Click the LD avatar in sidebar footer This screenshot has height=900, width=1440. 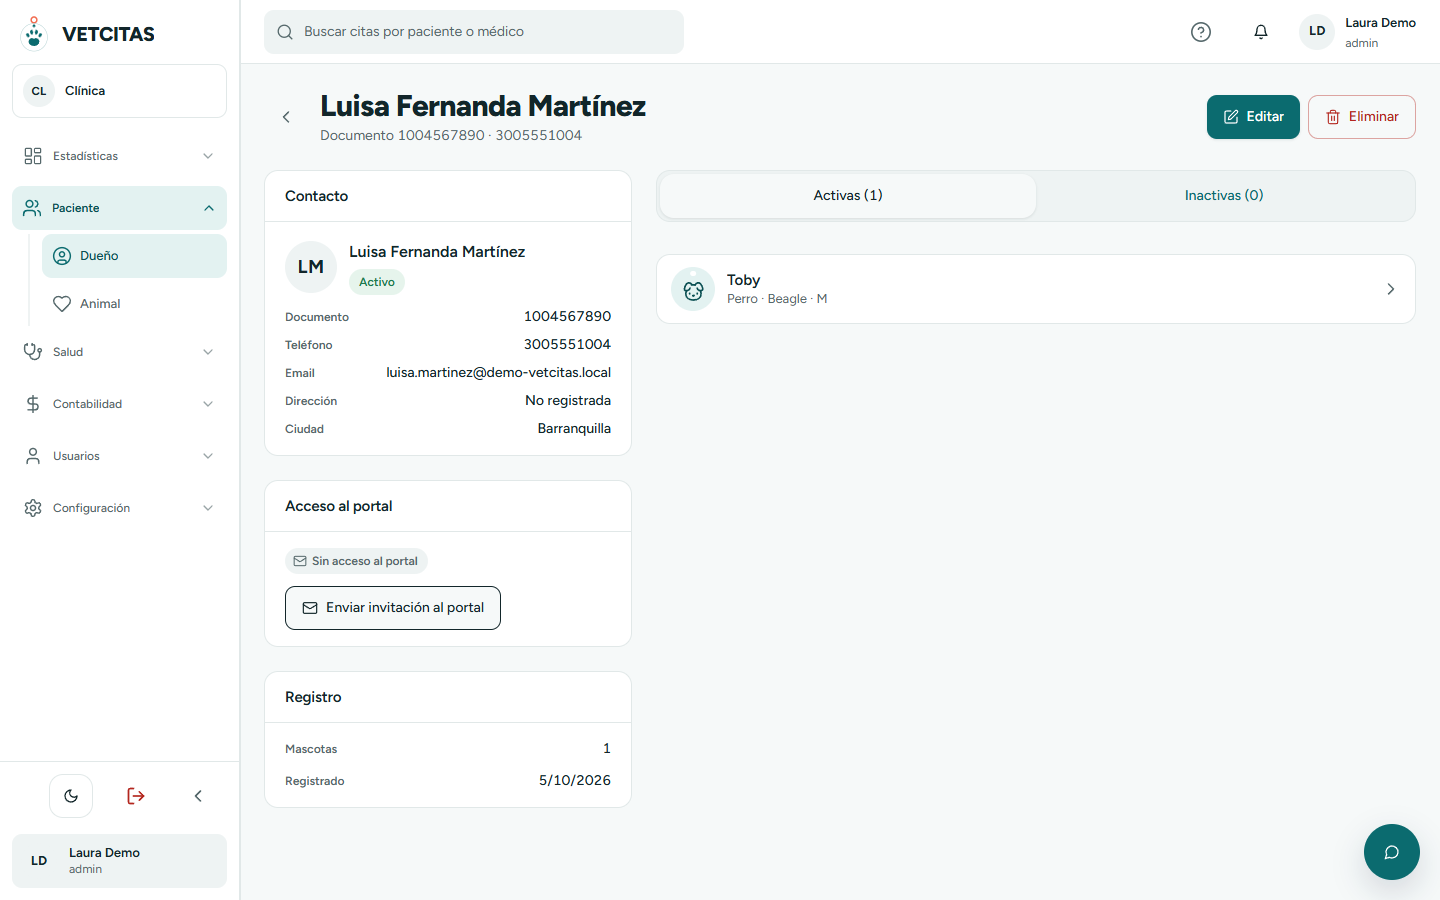(x=39, y=861)
